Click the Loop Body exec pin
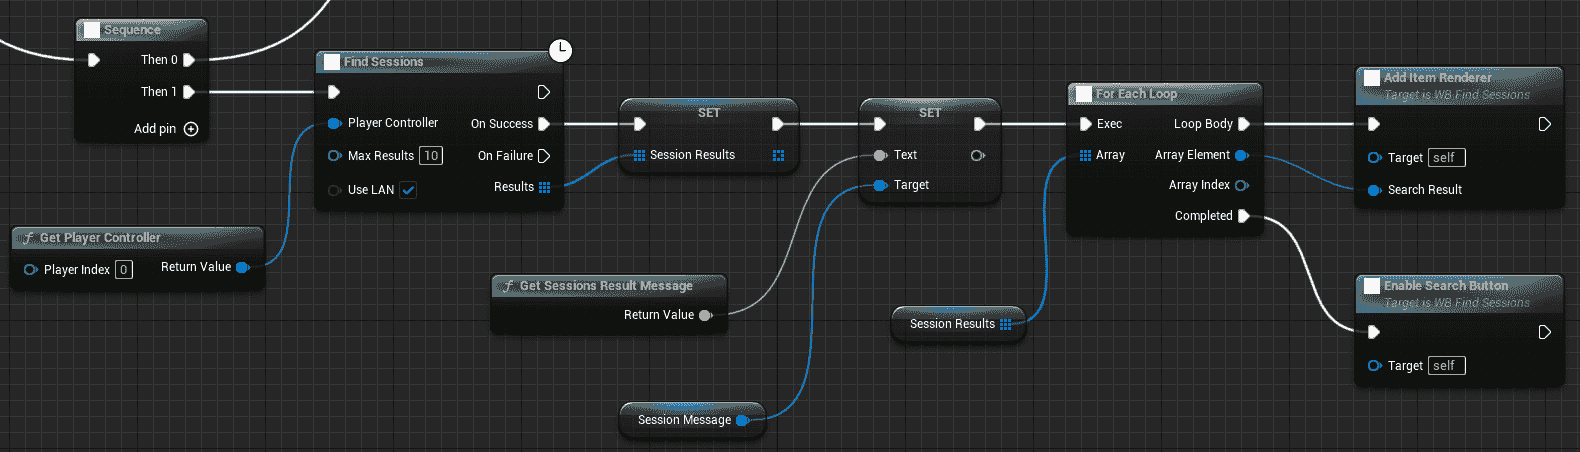This screenshot has height=452, width=1580. click(1244, 124)
